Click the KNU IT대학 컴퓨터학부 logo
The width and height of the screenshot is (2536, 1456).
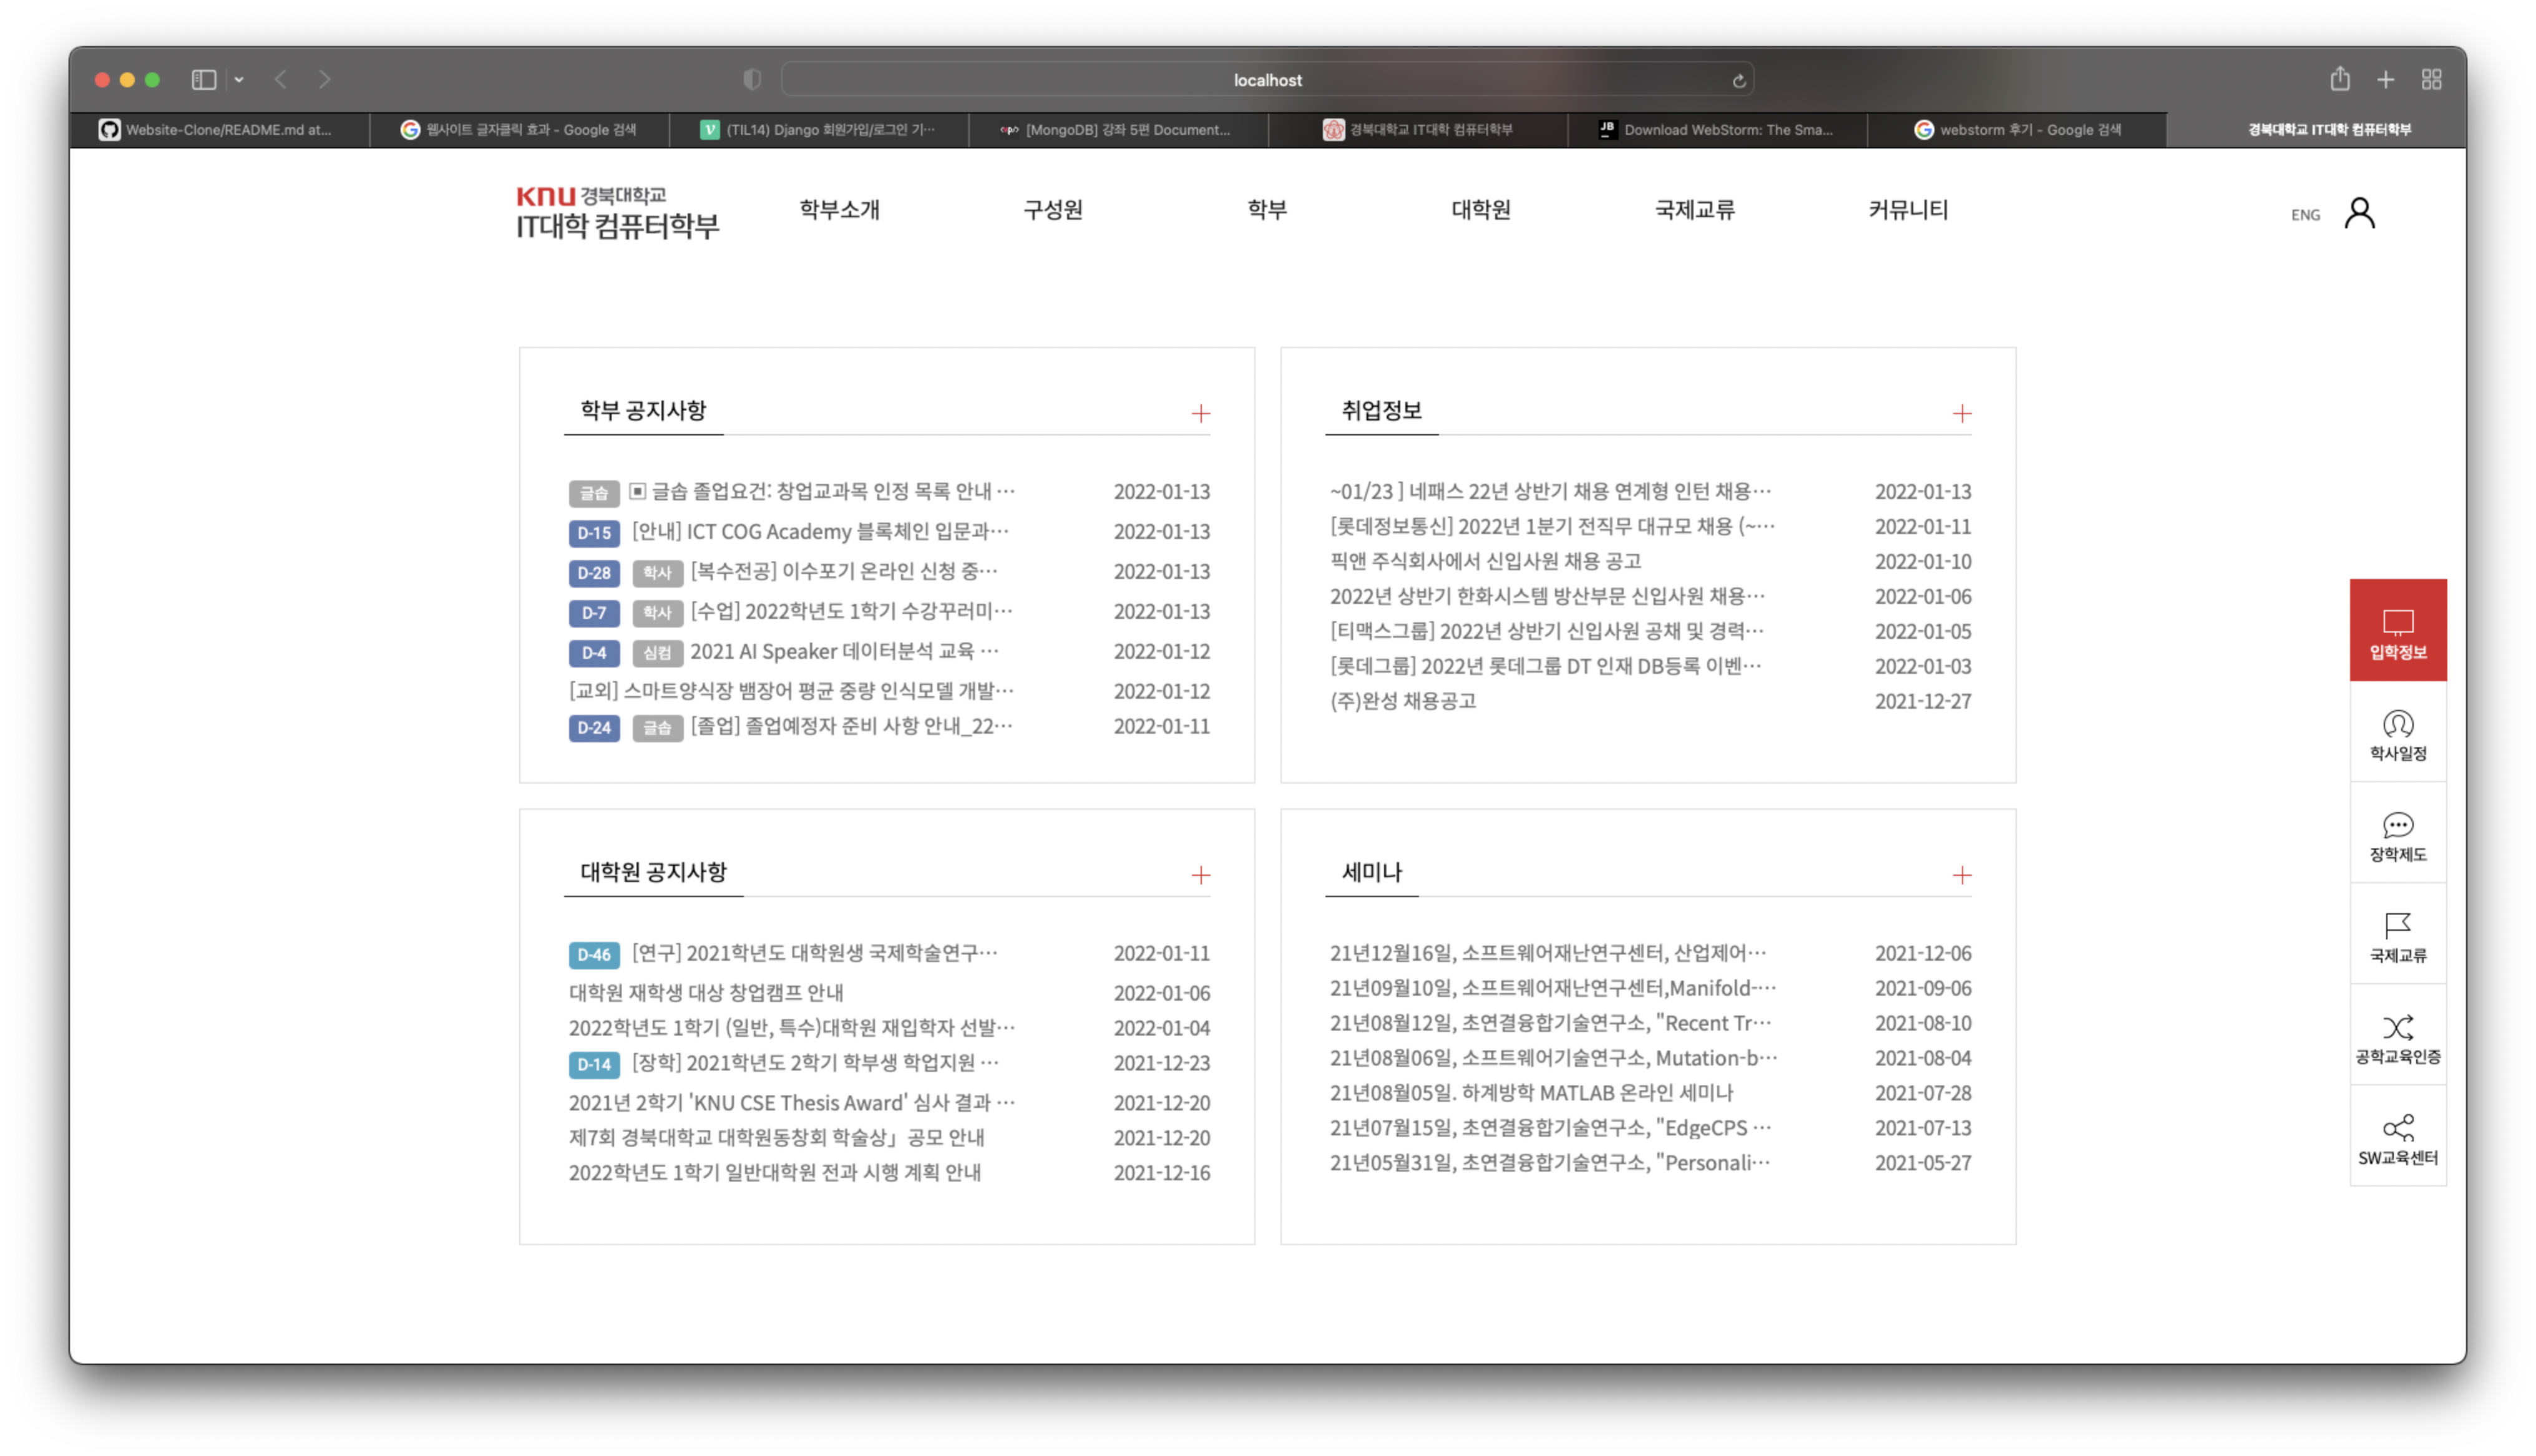coord(617,212)
